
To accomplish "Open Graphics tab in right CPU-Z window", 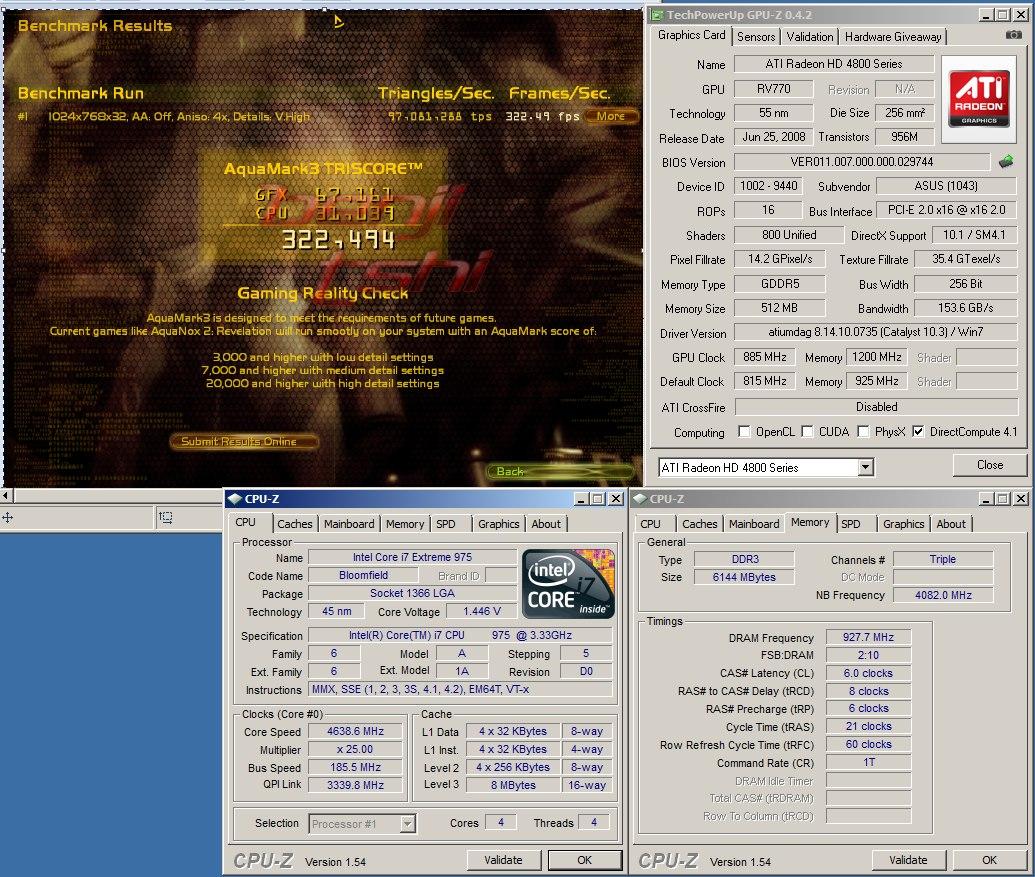I will coord(904,524).
